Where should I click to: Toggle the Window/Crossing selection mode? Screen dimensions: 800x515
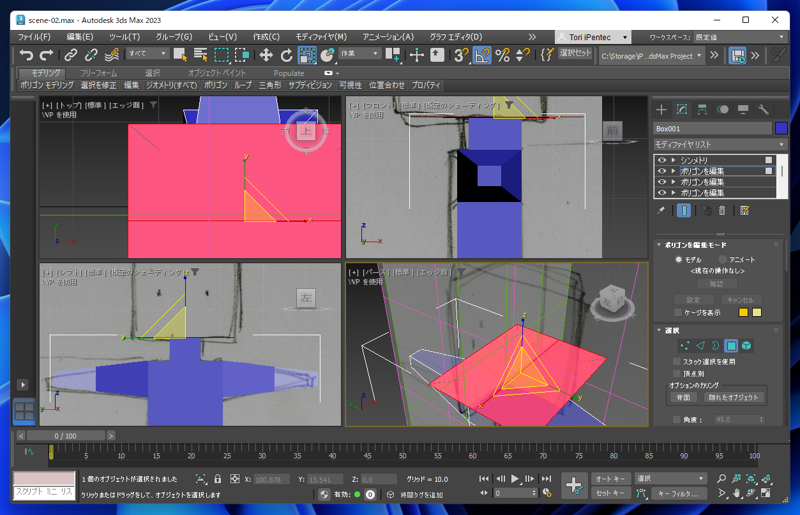242,55
